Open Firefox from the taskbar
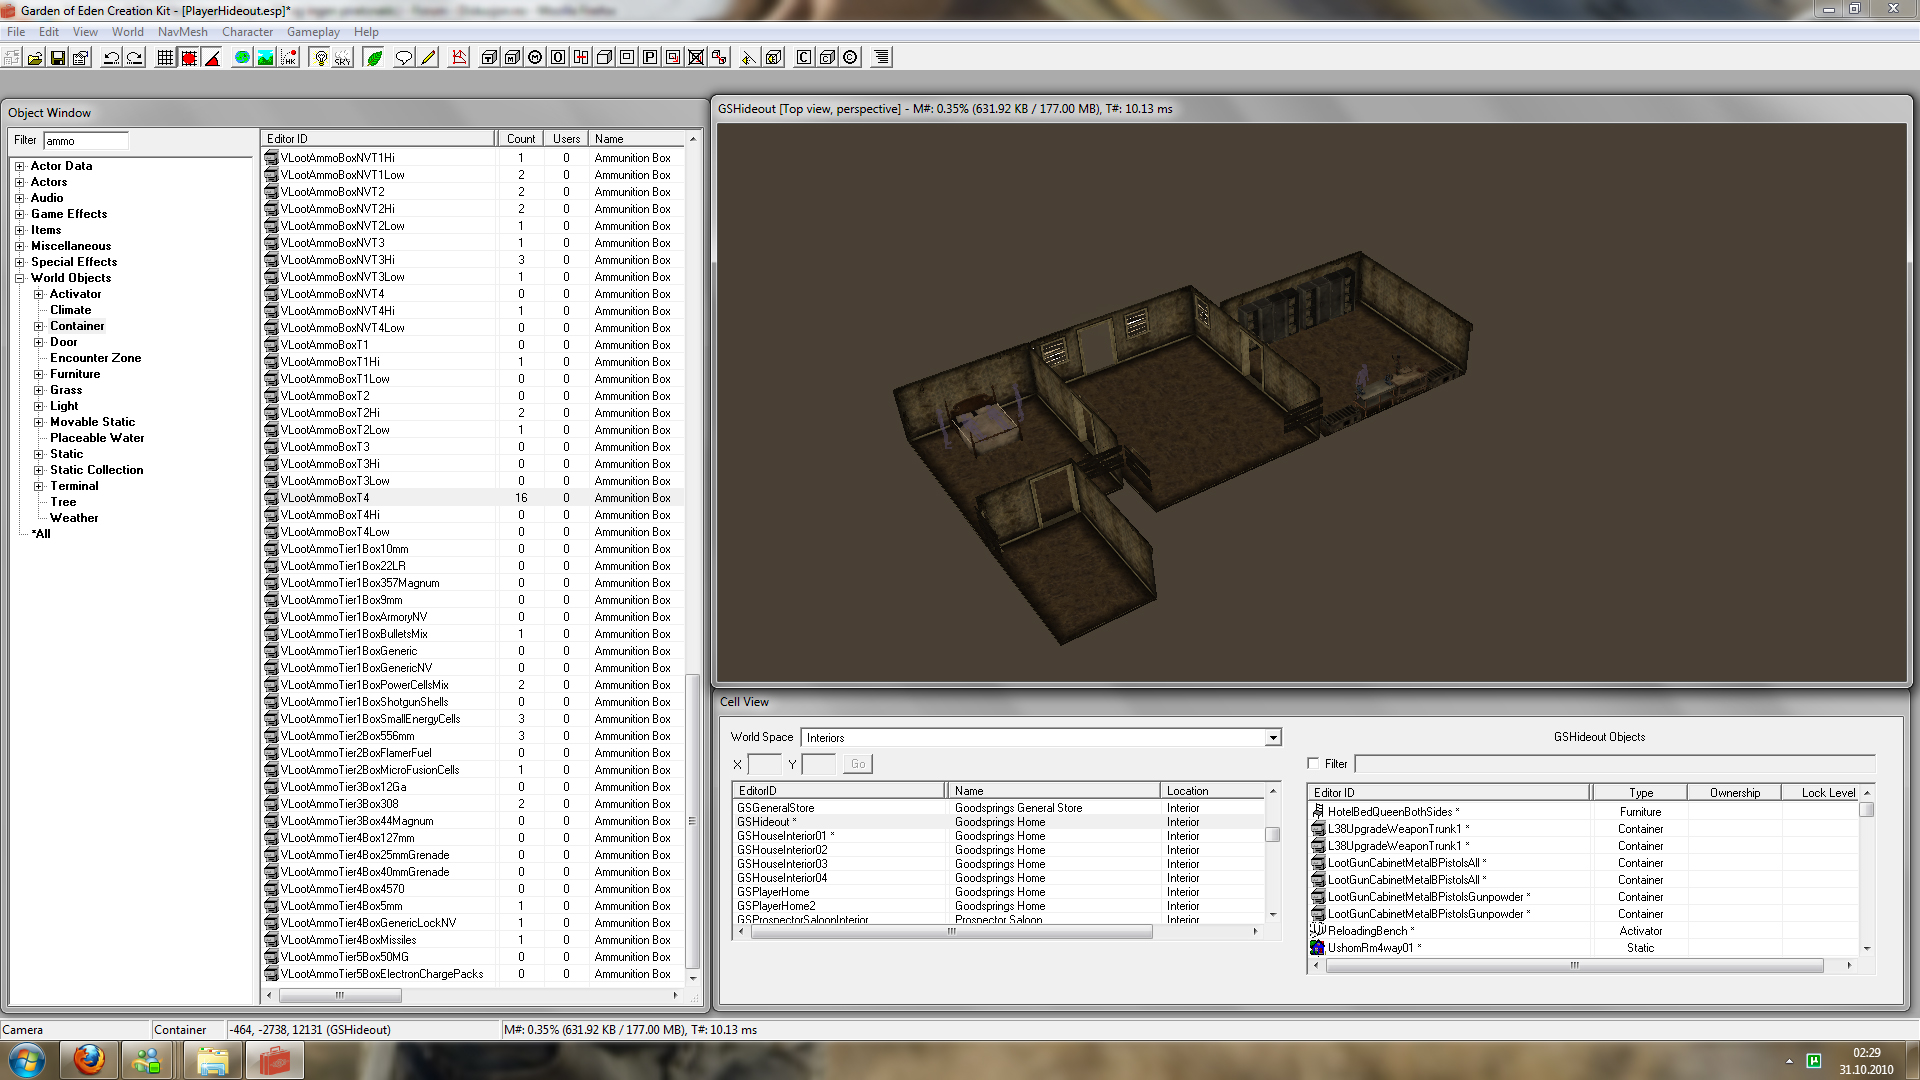The image size is (1920, 1080). [89, 1060]
